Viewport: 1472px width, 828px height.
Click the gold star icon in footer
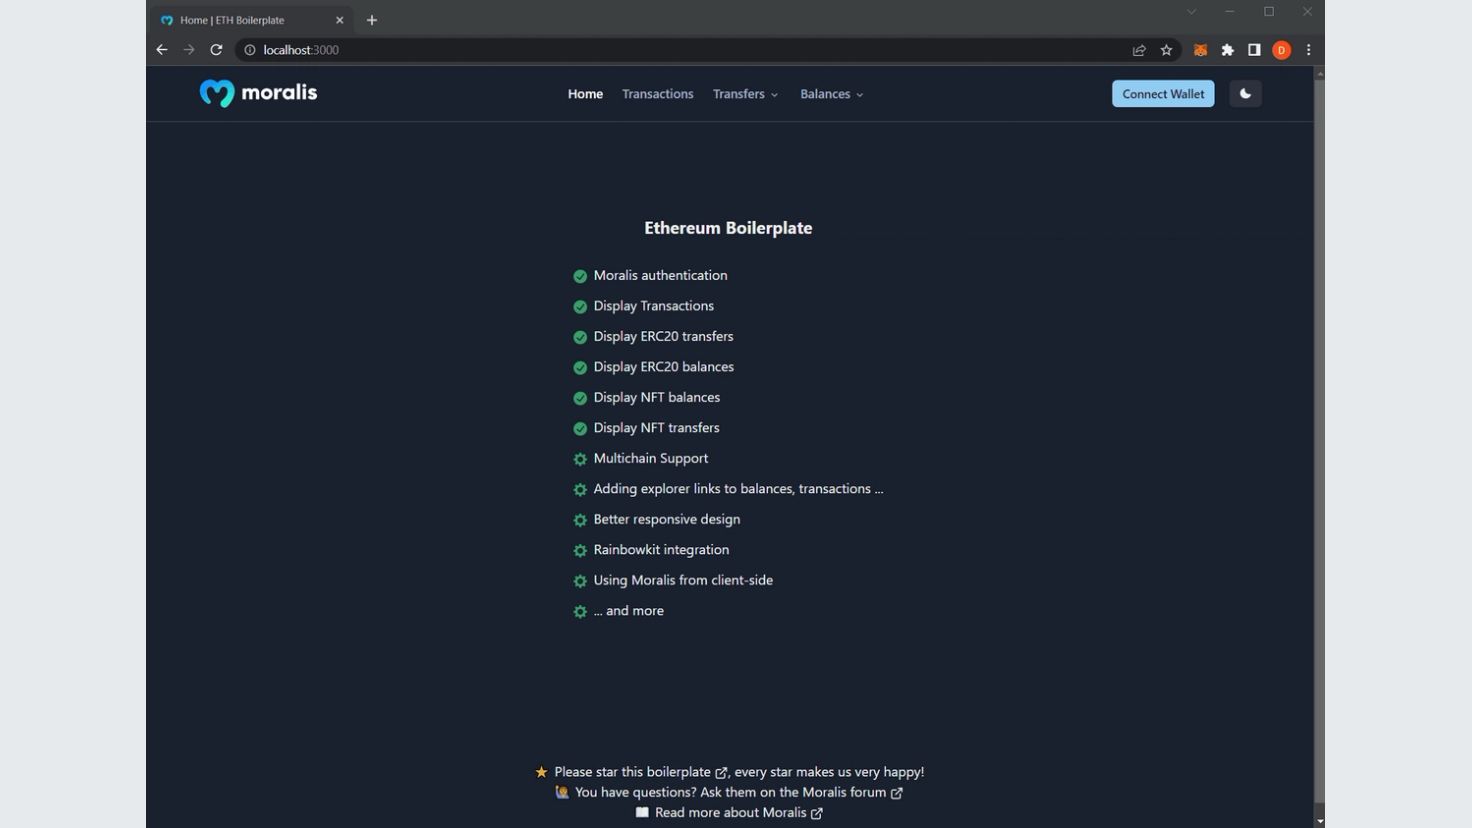tap(541, 772)
